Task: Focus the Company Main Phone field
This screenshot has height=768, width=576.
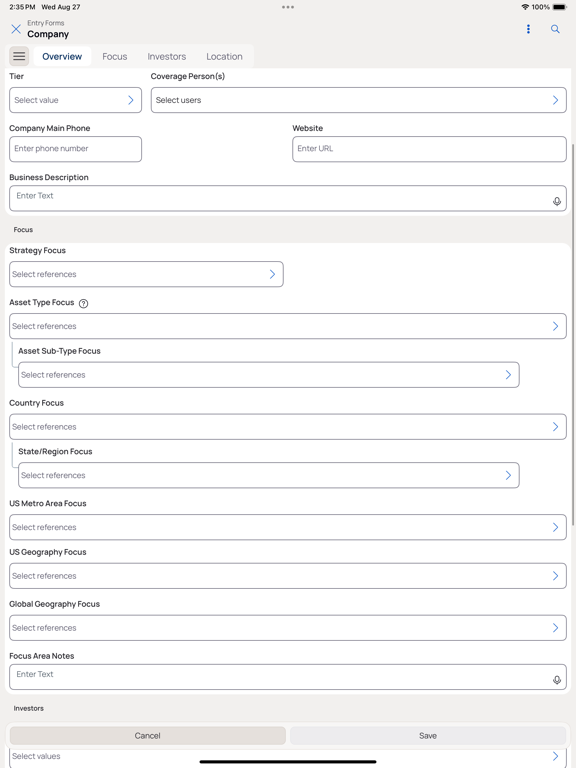Action: pos(75,149)
